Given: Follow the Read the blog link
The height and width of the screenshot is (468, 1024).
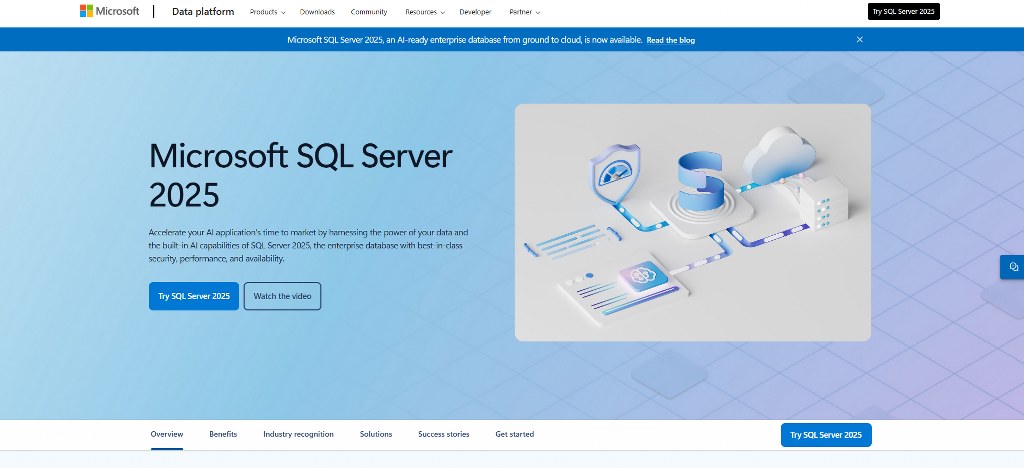Looking at the screenshot, I should (671, 40).
